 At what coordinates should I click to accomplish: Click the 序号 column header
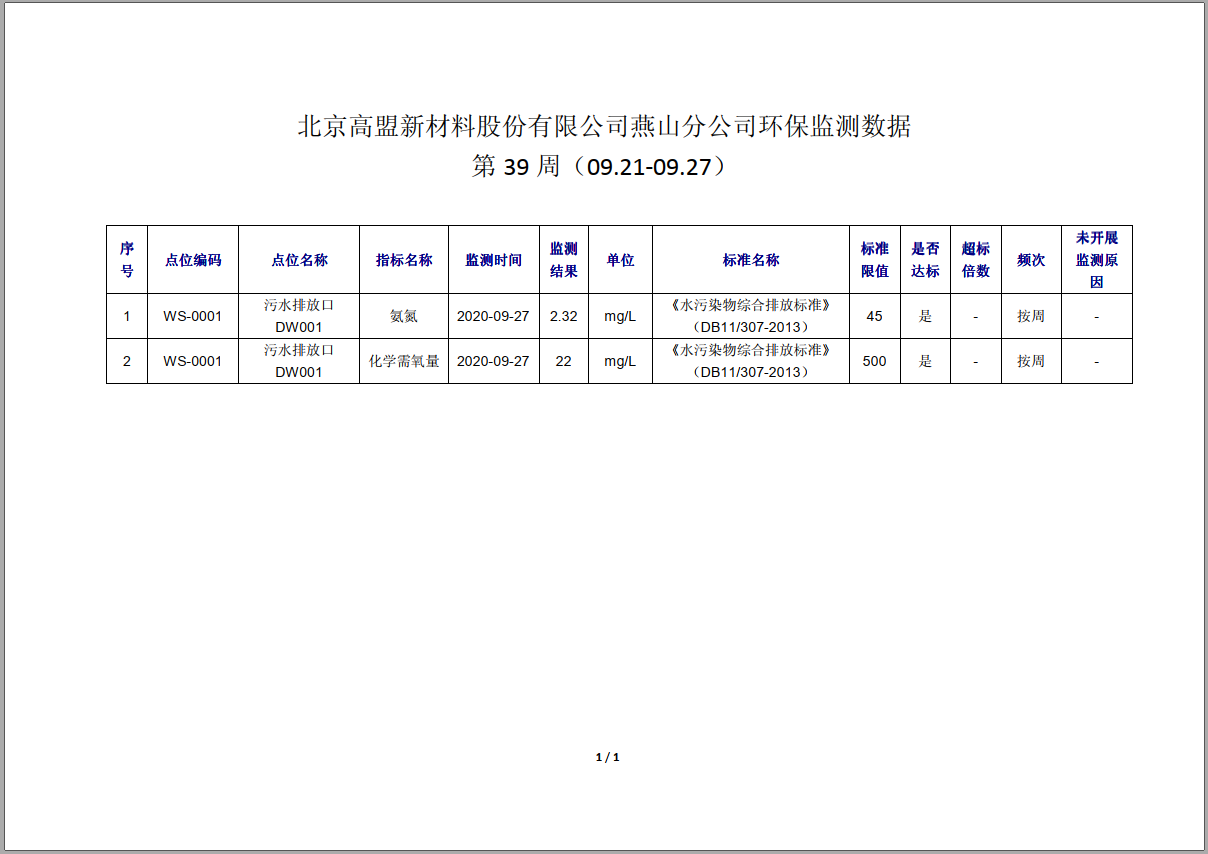pyautogui.click(x=124, y=259)
